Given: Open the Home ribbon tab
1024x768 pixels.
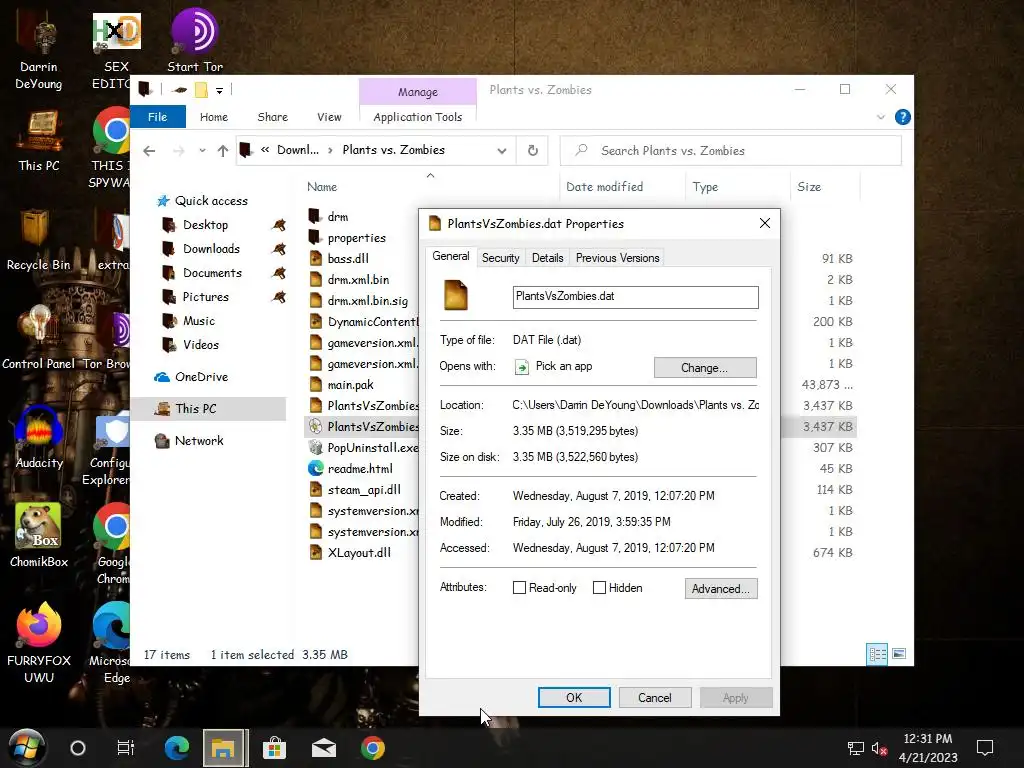Looking at the screenshot, I should pos(214,117).
